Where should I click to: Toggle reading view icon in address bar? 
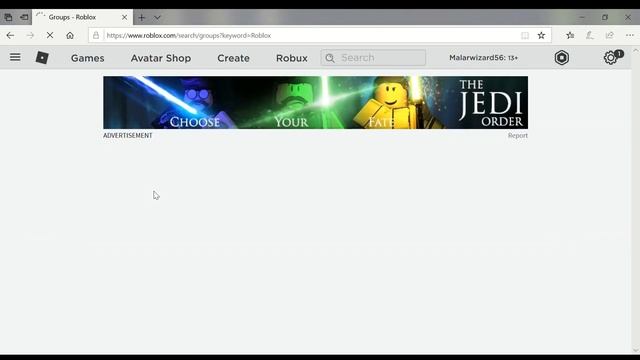tap(525, 36)
